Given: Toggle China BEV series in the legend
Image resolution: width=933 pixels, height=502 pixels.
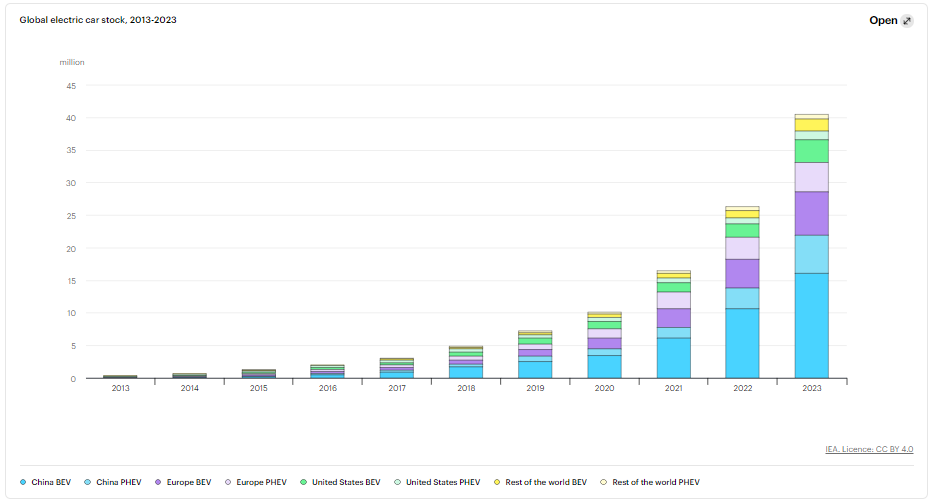Looking at the screenshot, I should point(46,482).
